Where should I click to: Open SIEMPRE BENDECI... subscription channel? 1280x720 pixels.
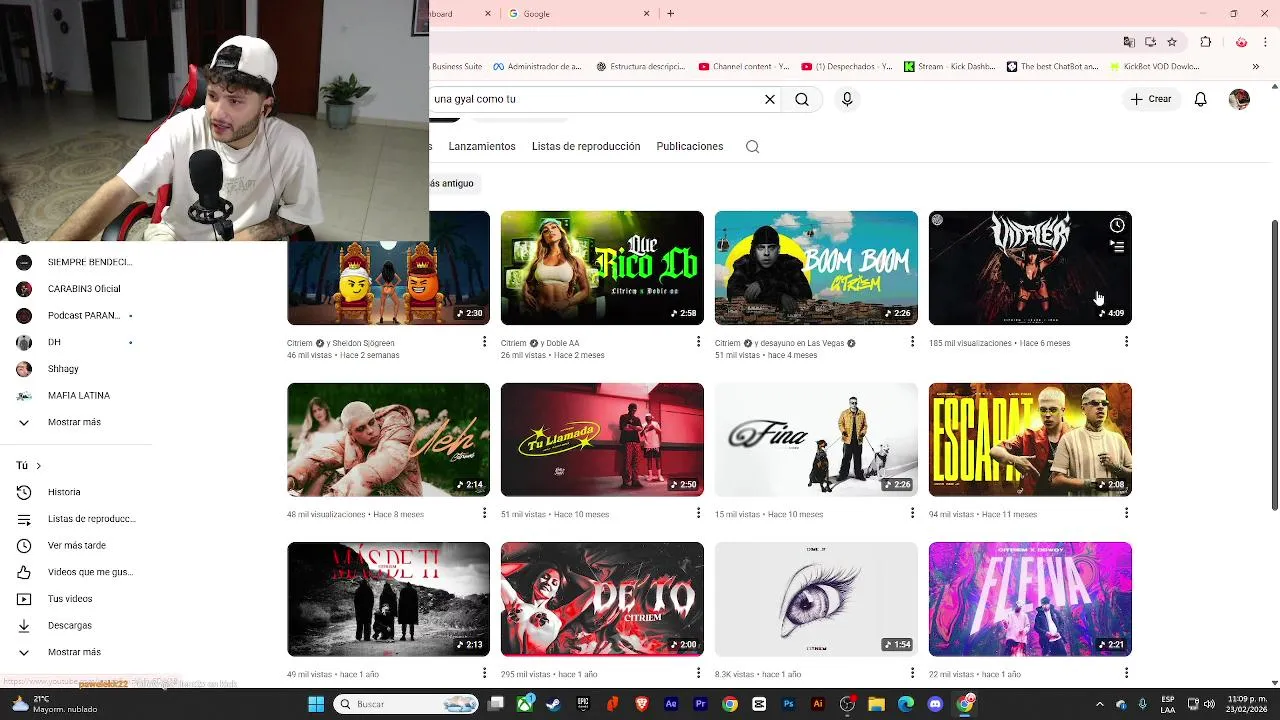coord(76,262)
